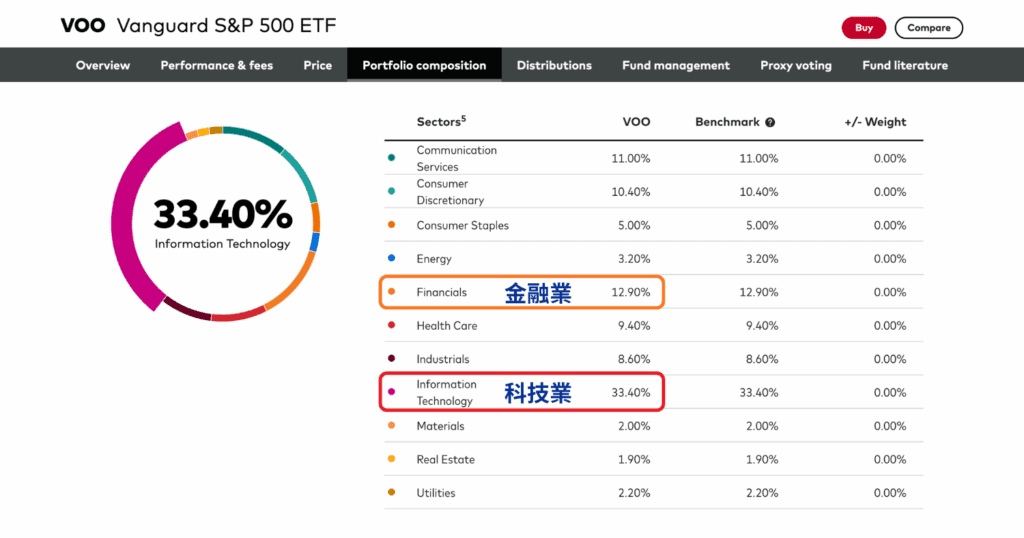
Task: Open the Overview tab
Action: coord(103,65)
